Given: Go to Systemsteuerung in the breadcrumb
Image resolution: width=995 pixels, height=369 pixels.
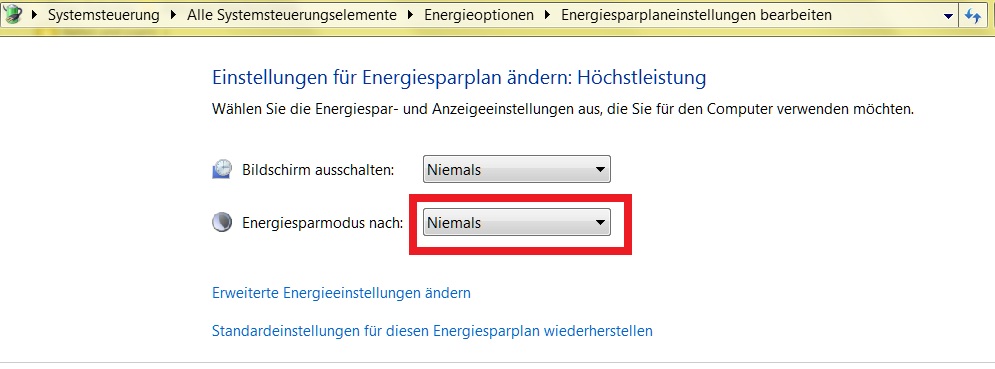Looking at the screenshot, I should coord(104,15).
